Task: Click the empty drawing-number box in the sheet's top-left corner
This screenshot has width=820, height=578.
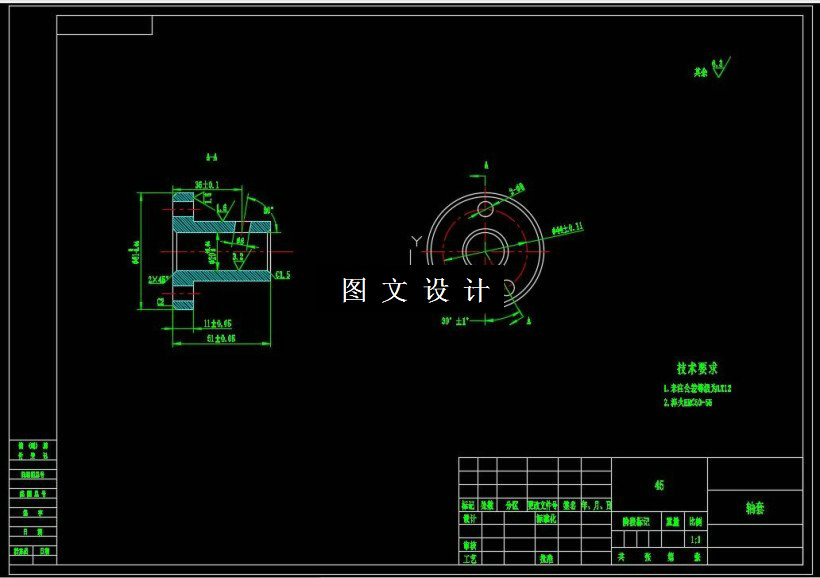Action: [105, 25]
